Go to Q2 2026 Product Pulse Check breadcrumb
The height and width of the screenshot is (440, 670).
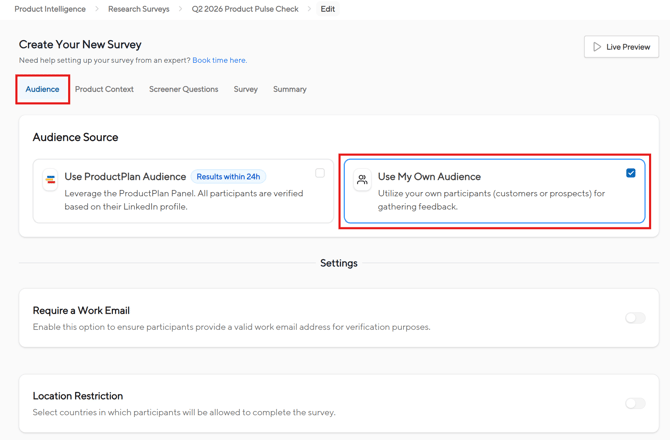[245, 9]
